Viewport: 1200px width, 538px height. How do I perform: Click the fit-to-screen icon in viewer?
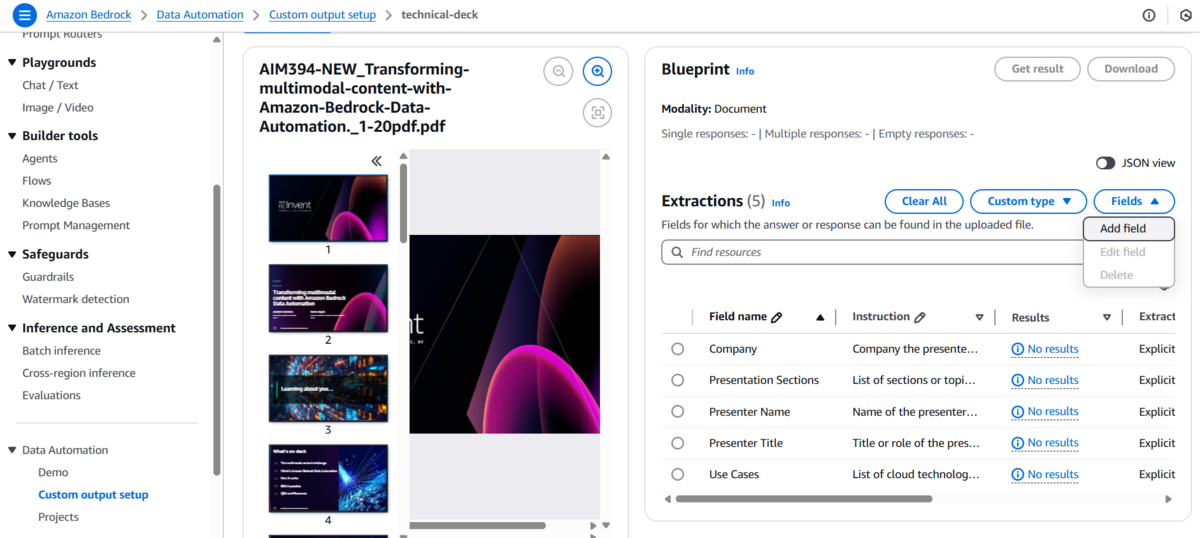coord(598,112)
